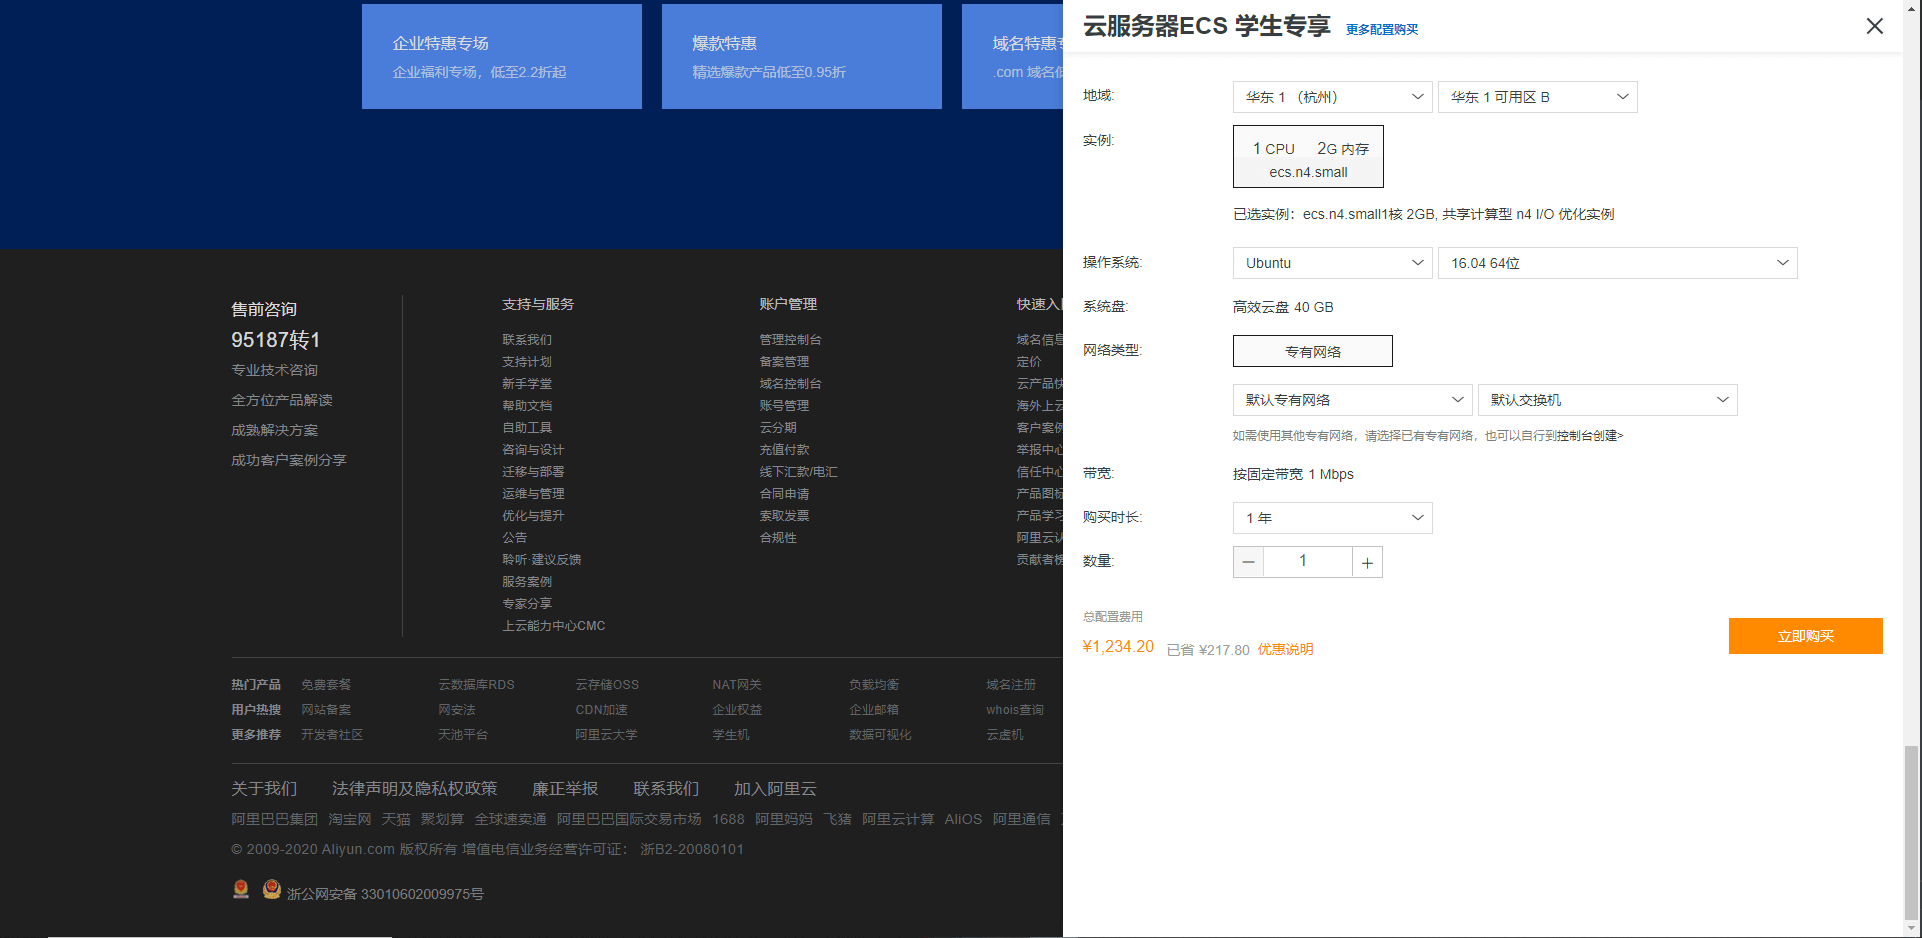Open 上云能力中心CMC footer link
This screenshot has width=1922, height=938.
click(x=553, y=626)
